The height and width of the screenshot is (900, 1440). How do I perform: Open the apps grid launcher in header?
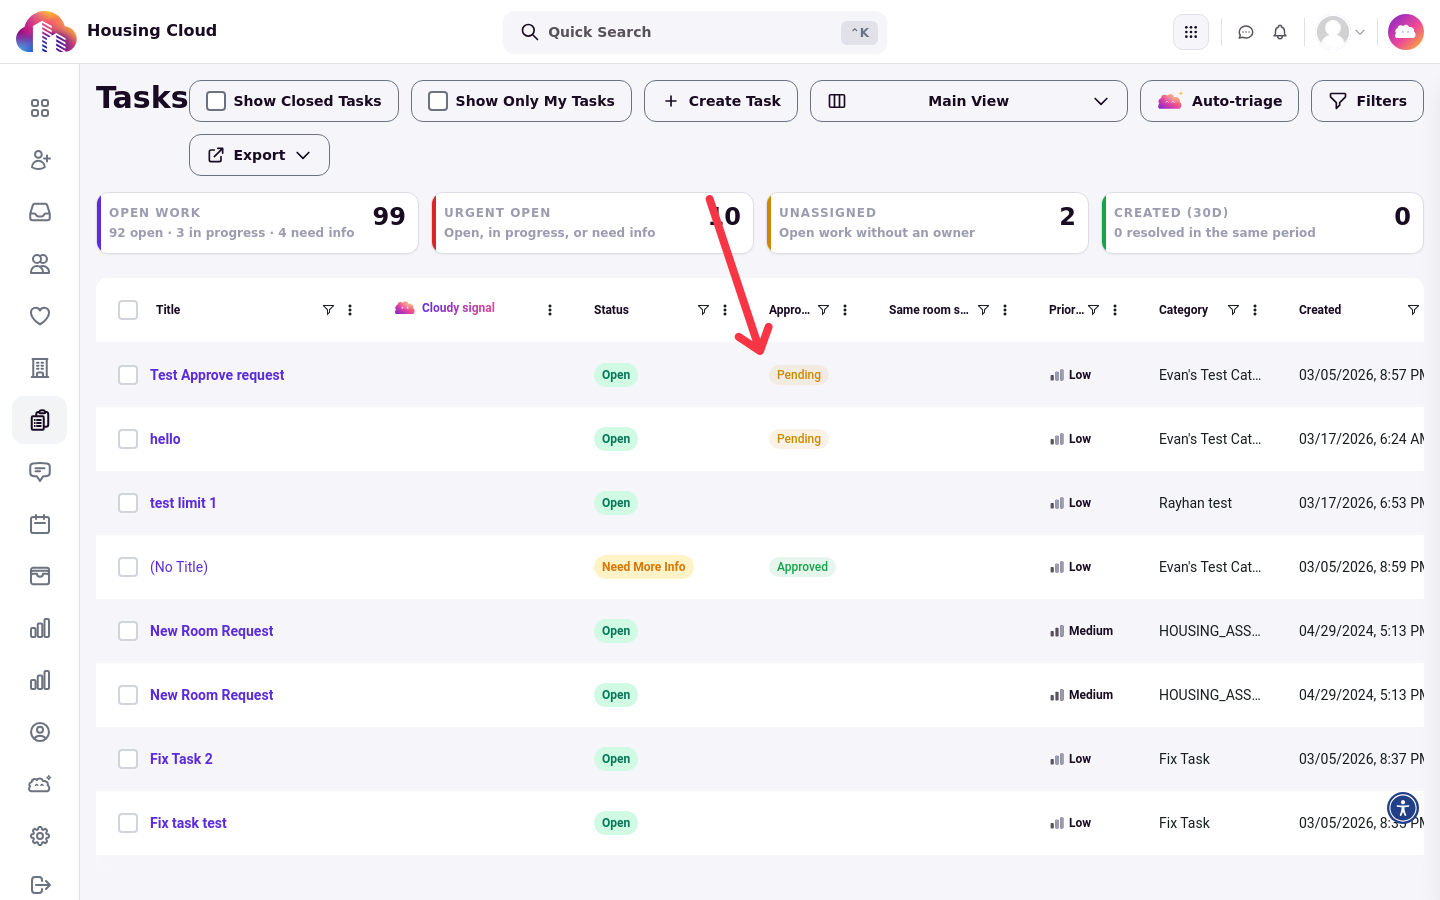pos(1191,32)
